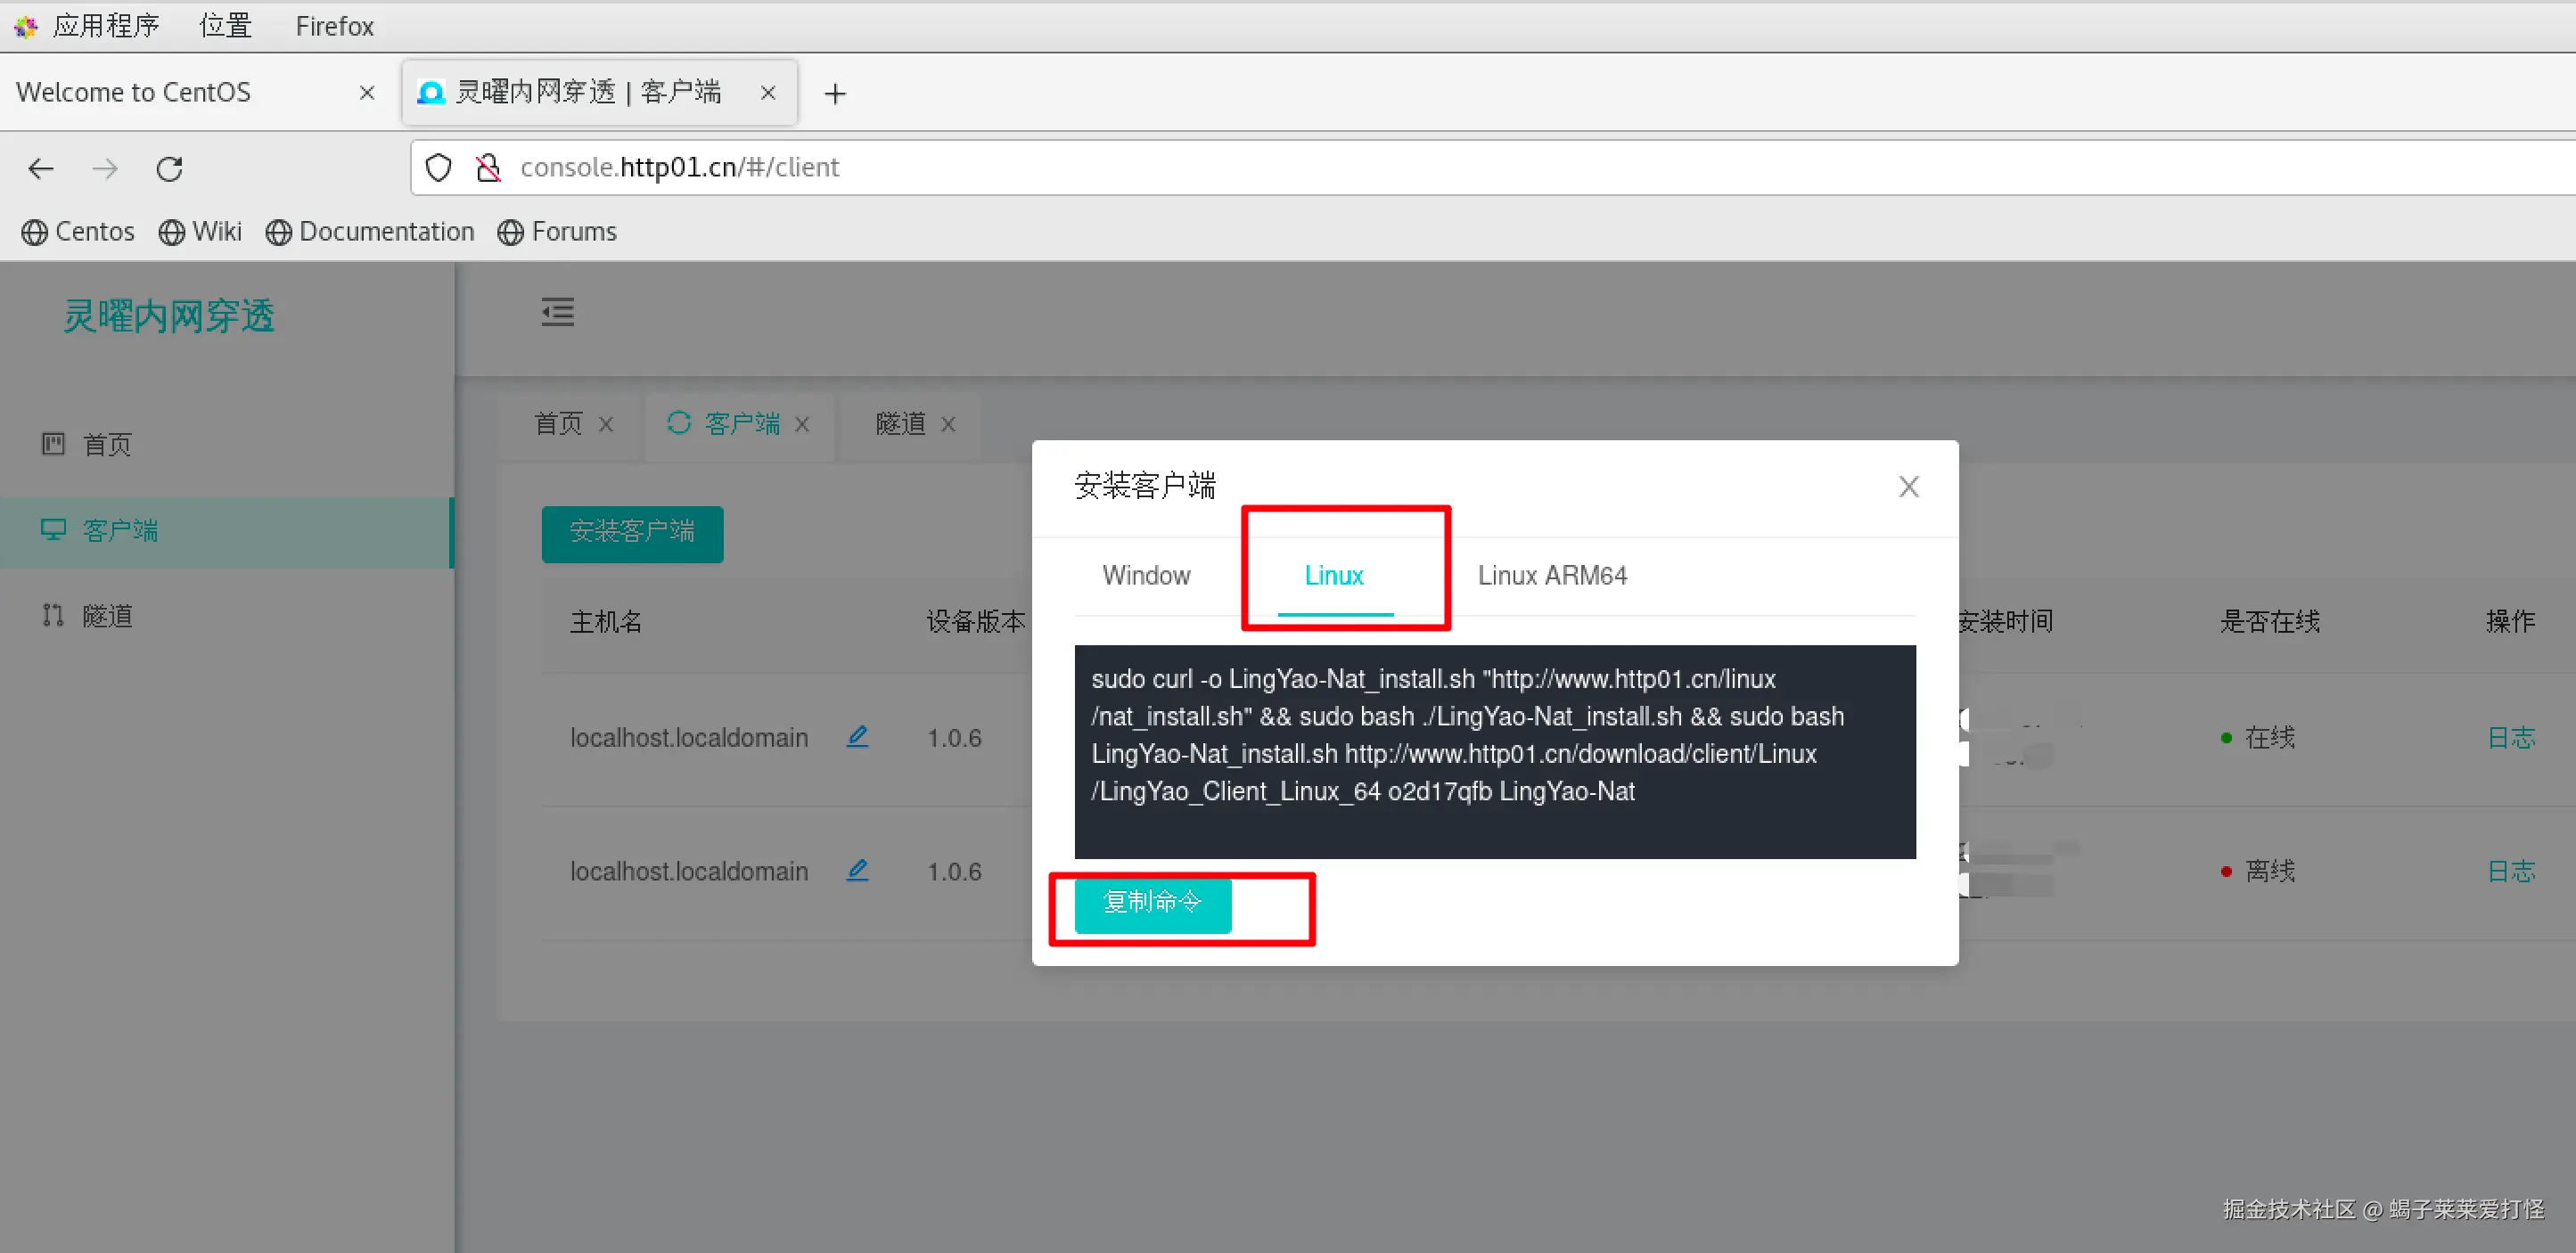
Task: Click the browser back arrow
Action: pos(41,168)
